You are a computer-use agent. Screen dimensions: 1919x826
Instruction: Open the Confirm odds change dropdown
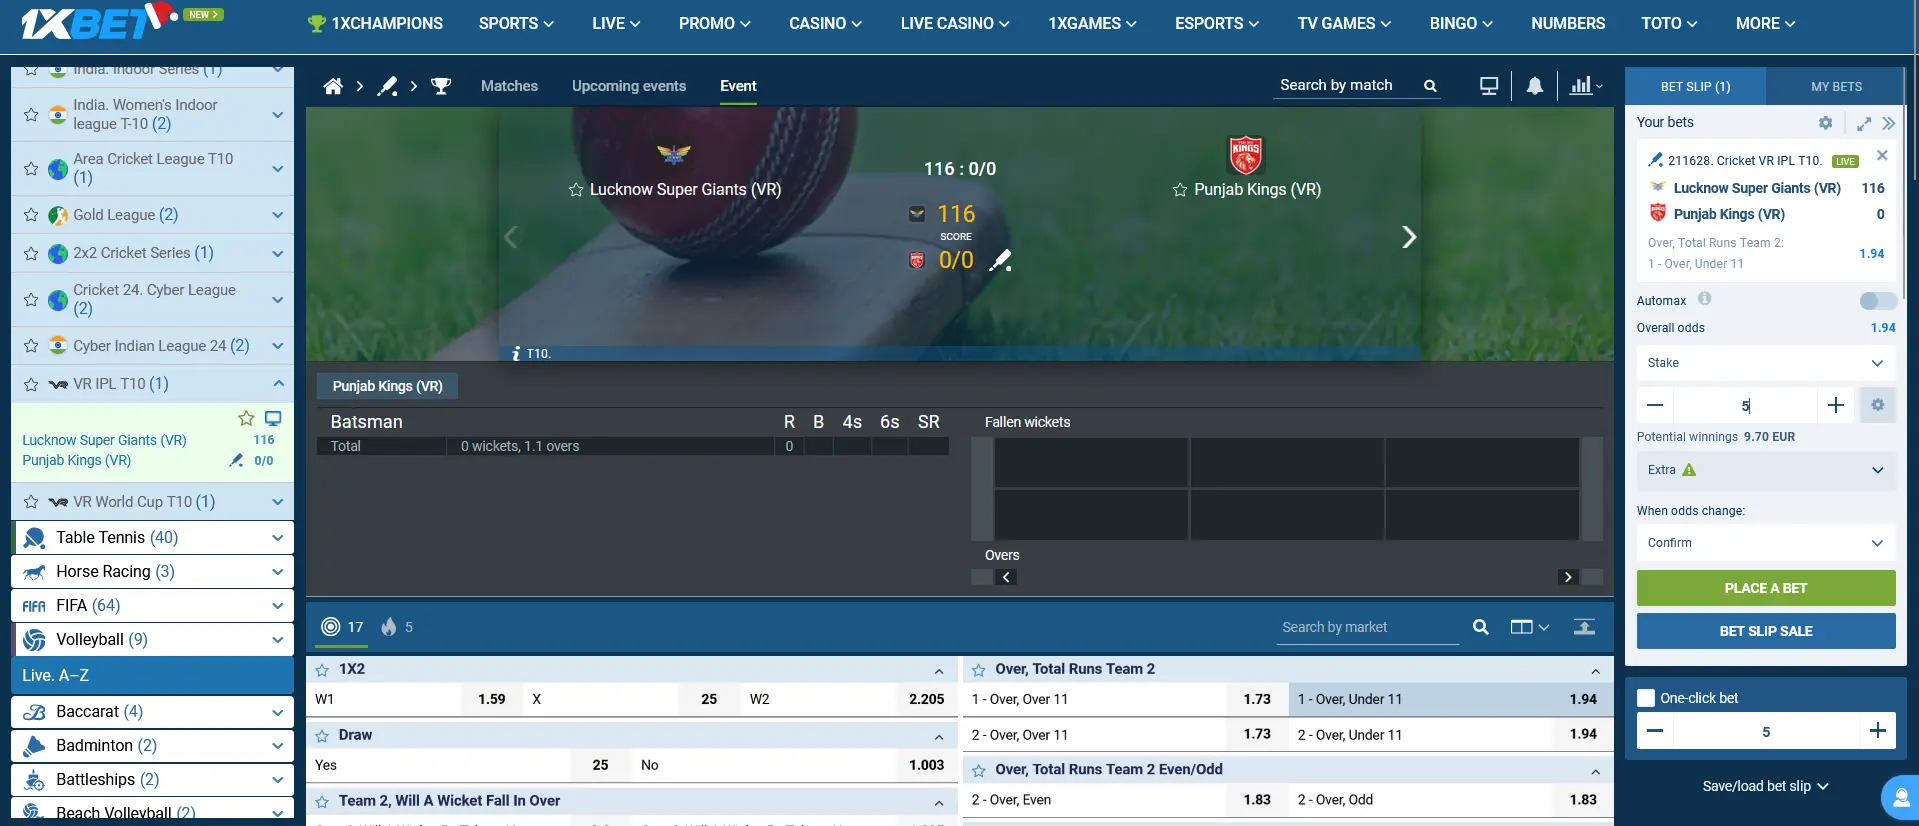1766,543
